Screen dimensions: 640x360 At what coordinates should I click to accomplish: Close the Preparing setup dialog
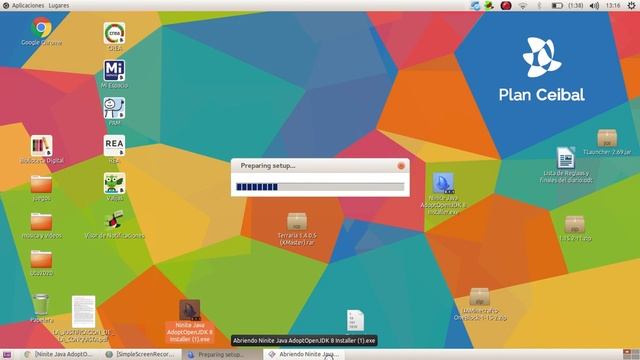tap(401, 166)
